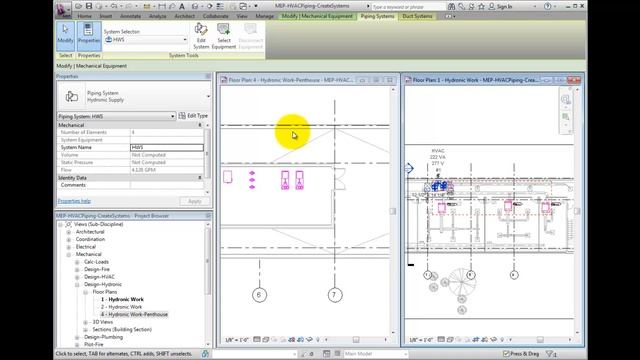Click the Communication Center icon
Image resolution: width=640 pixels, height=360 pixels.
tap(471, 7)
